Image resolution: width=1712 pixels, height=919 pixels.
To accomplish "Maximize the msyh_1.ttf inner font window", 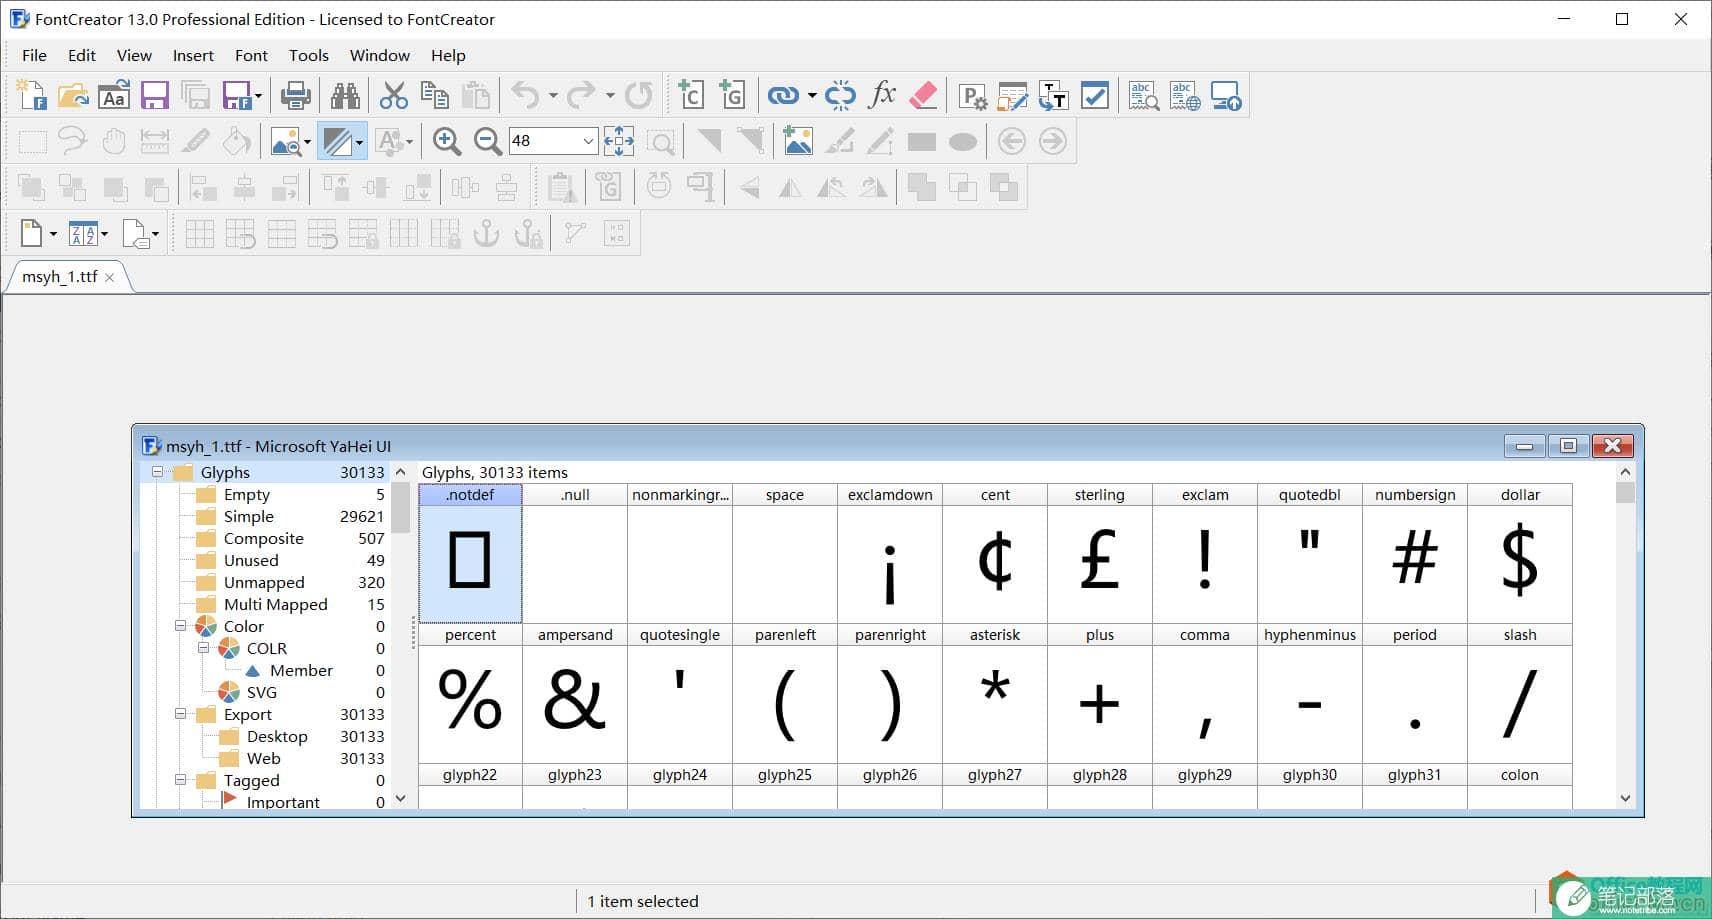I will pos(1568,446).
